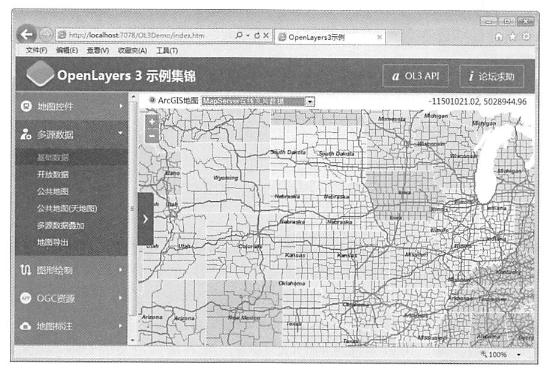Image resolution: width=552 pixels, height=374 pixels.
Task: Expand the OGC资源 sidebar section
Action: (71, 298)
